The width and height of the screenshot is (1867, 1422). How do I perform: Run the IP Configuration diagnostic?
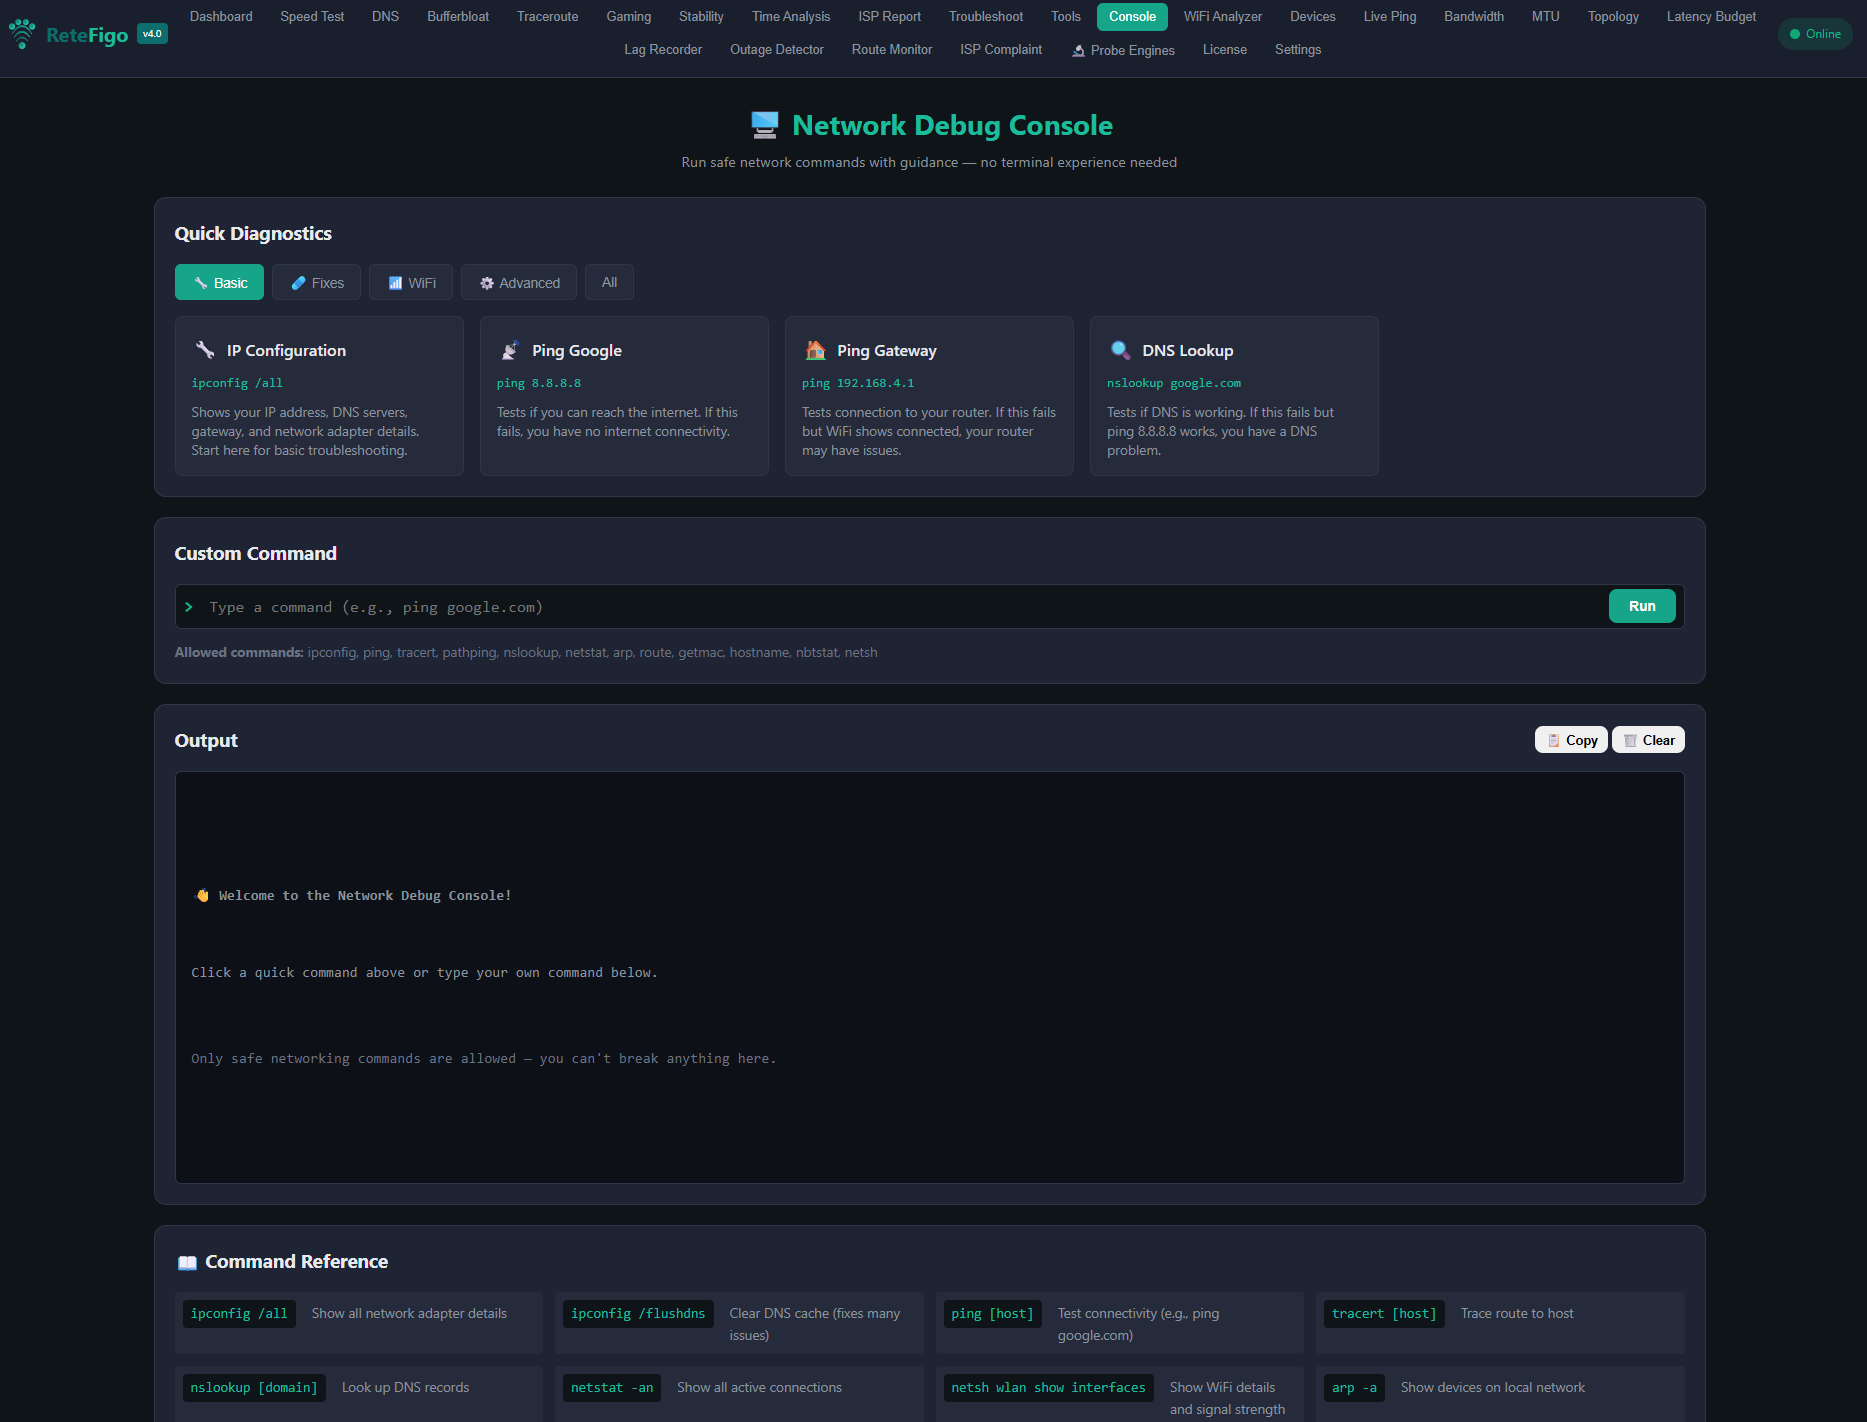click(318, 396)
